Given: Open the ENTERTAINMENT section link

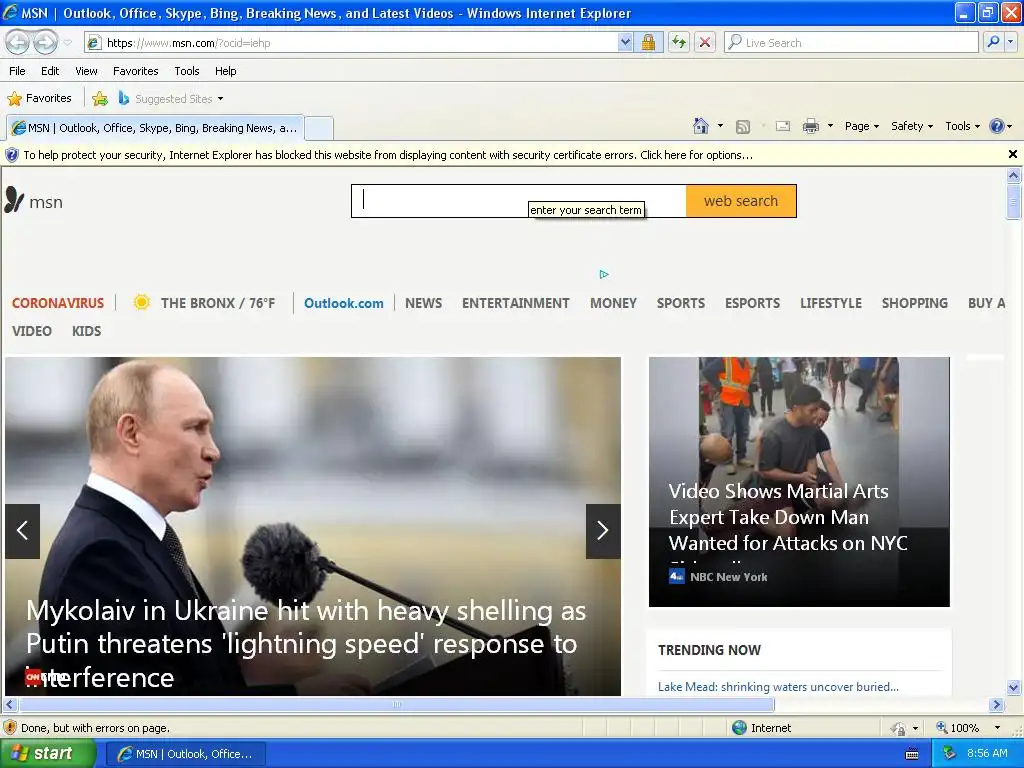Looking at the screenshot, I should [515, 303].
